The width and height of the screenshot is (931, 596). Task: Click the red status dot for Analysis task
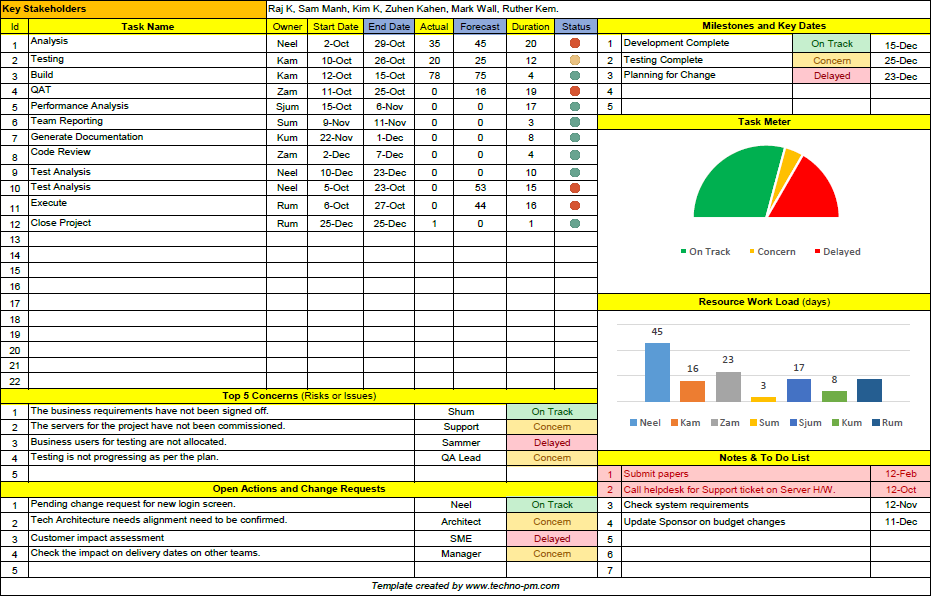click(x=575, y=44)
